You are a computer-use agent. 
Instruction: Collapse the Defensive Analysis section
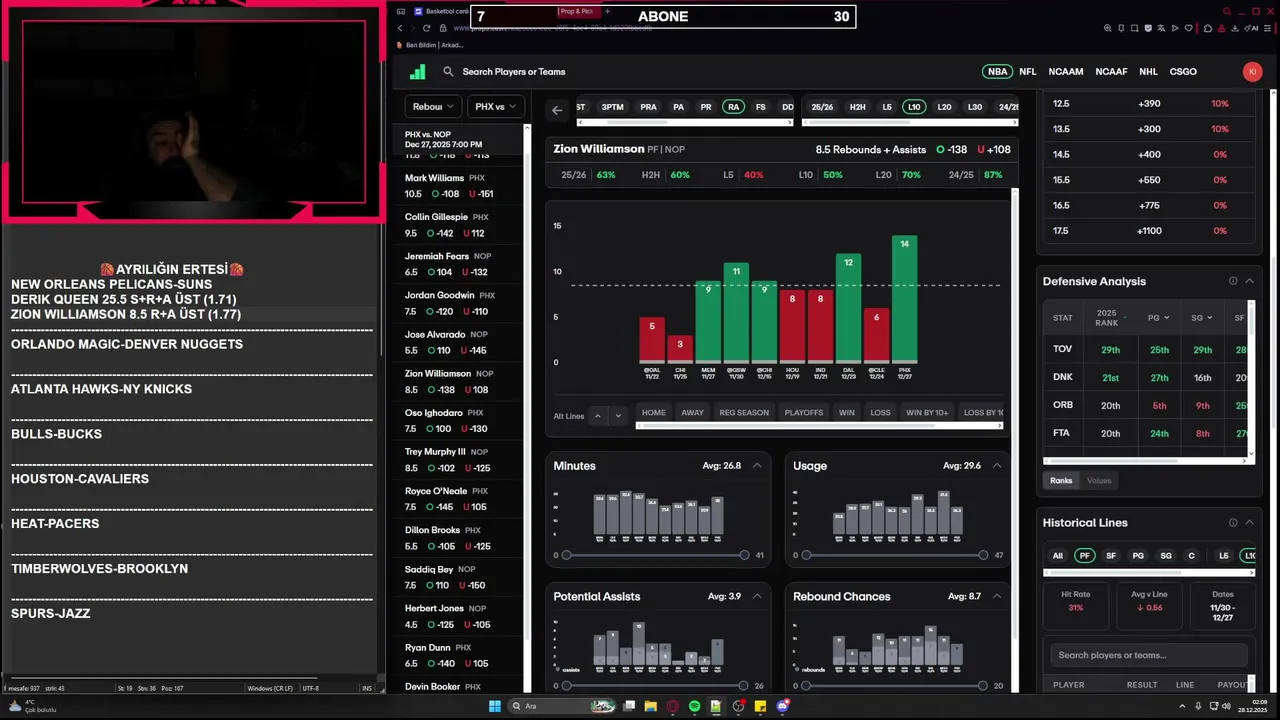tap(1249, 281)
